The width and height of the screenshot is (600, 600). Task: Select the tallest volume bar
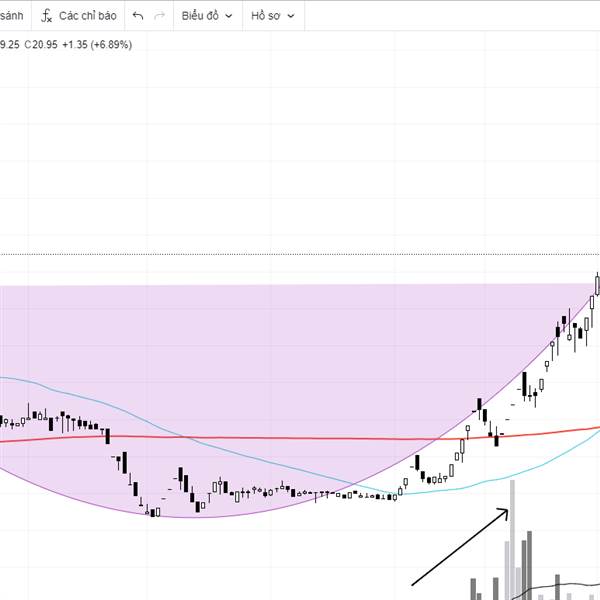[512, 540]
